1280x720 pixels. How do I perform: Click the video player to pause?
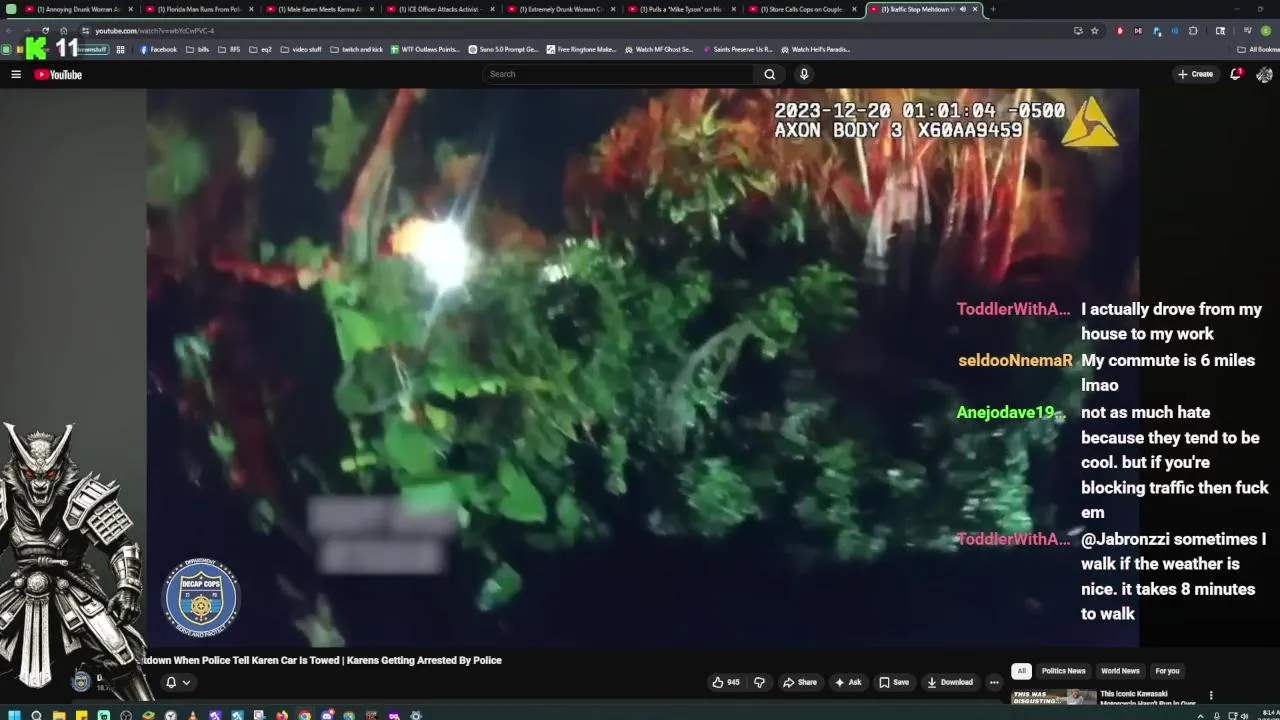tap(642, 368)
